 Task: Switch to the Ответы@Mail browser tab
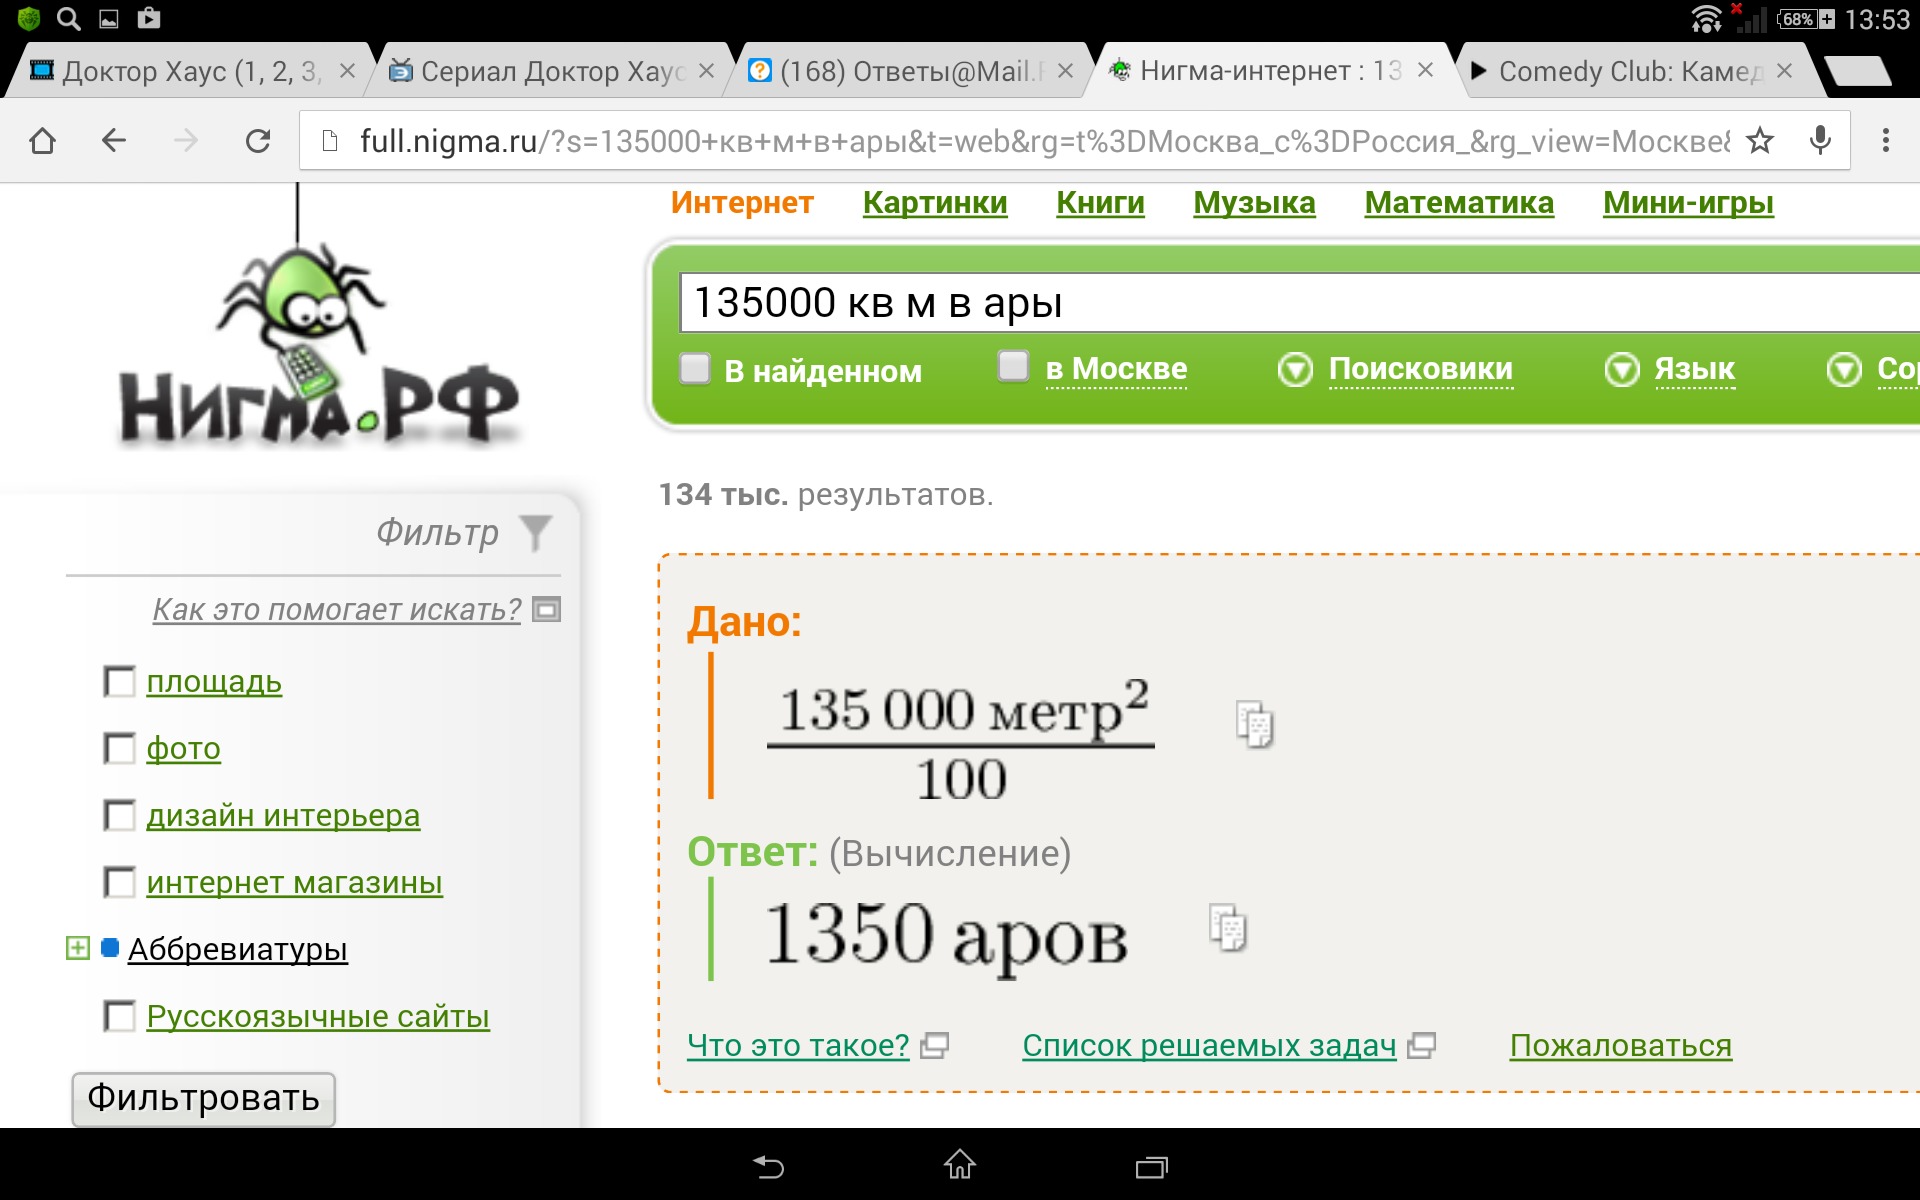[910, 71]
